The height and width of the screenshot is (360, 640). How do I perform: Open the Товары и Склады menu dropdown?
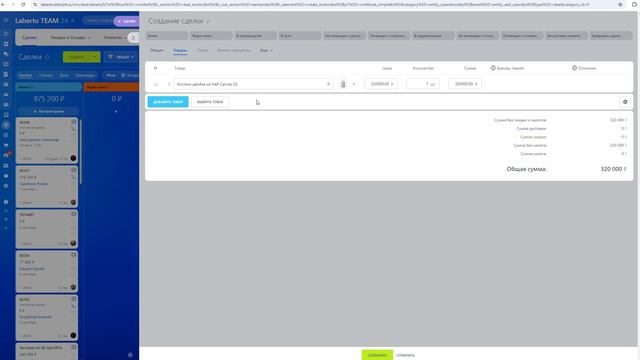coord(70,38)
